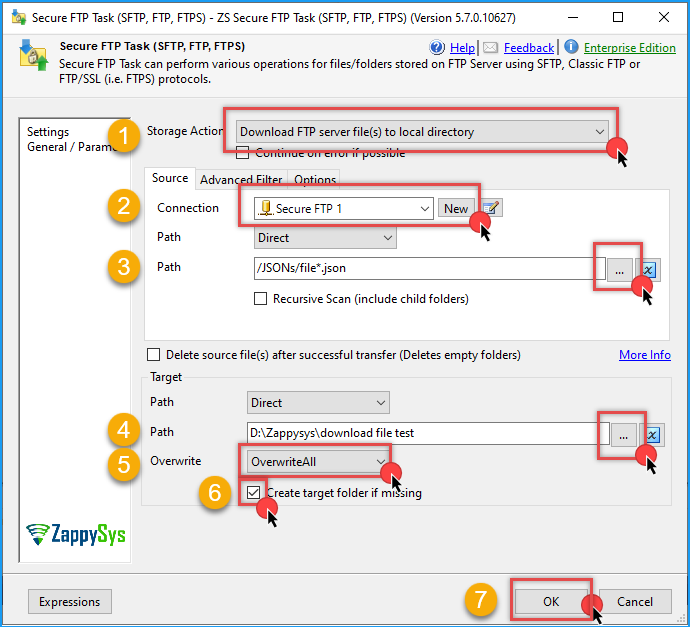Click the Expressions button
This screenshot has height=627, width=690.
(70, 601)
